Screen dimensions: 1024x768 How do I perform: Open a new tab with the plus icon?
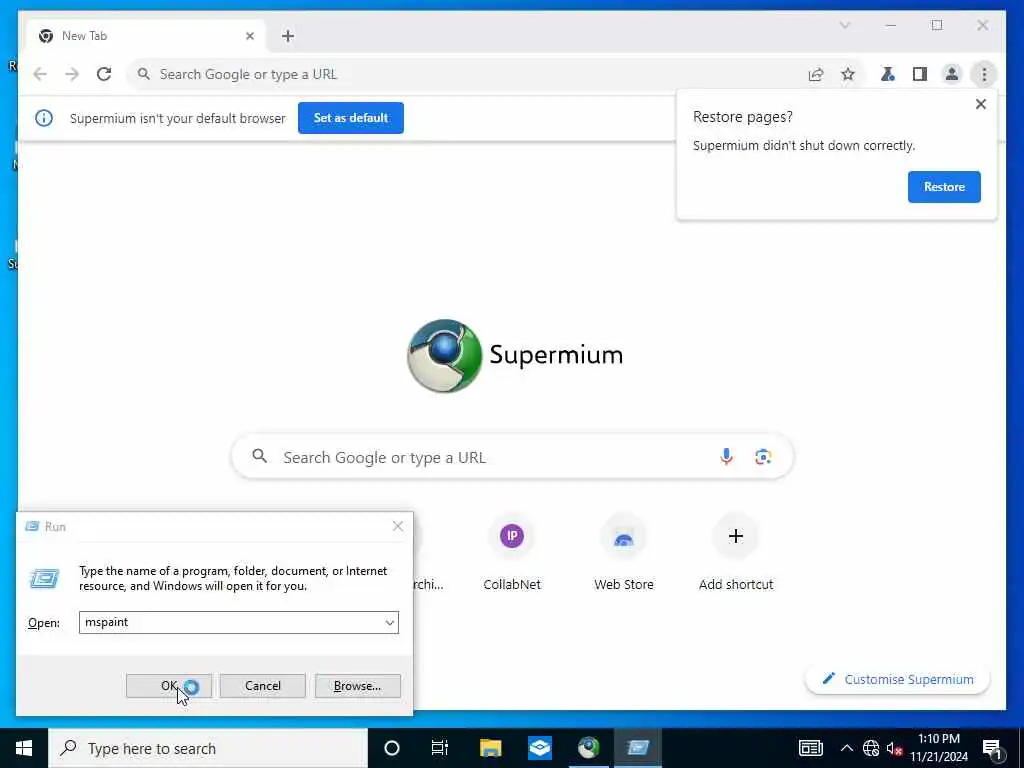tap(288, 36)
